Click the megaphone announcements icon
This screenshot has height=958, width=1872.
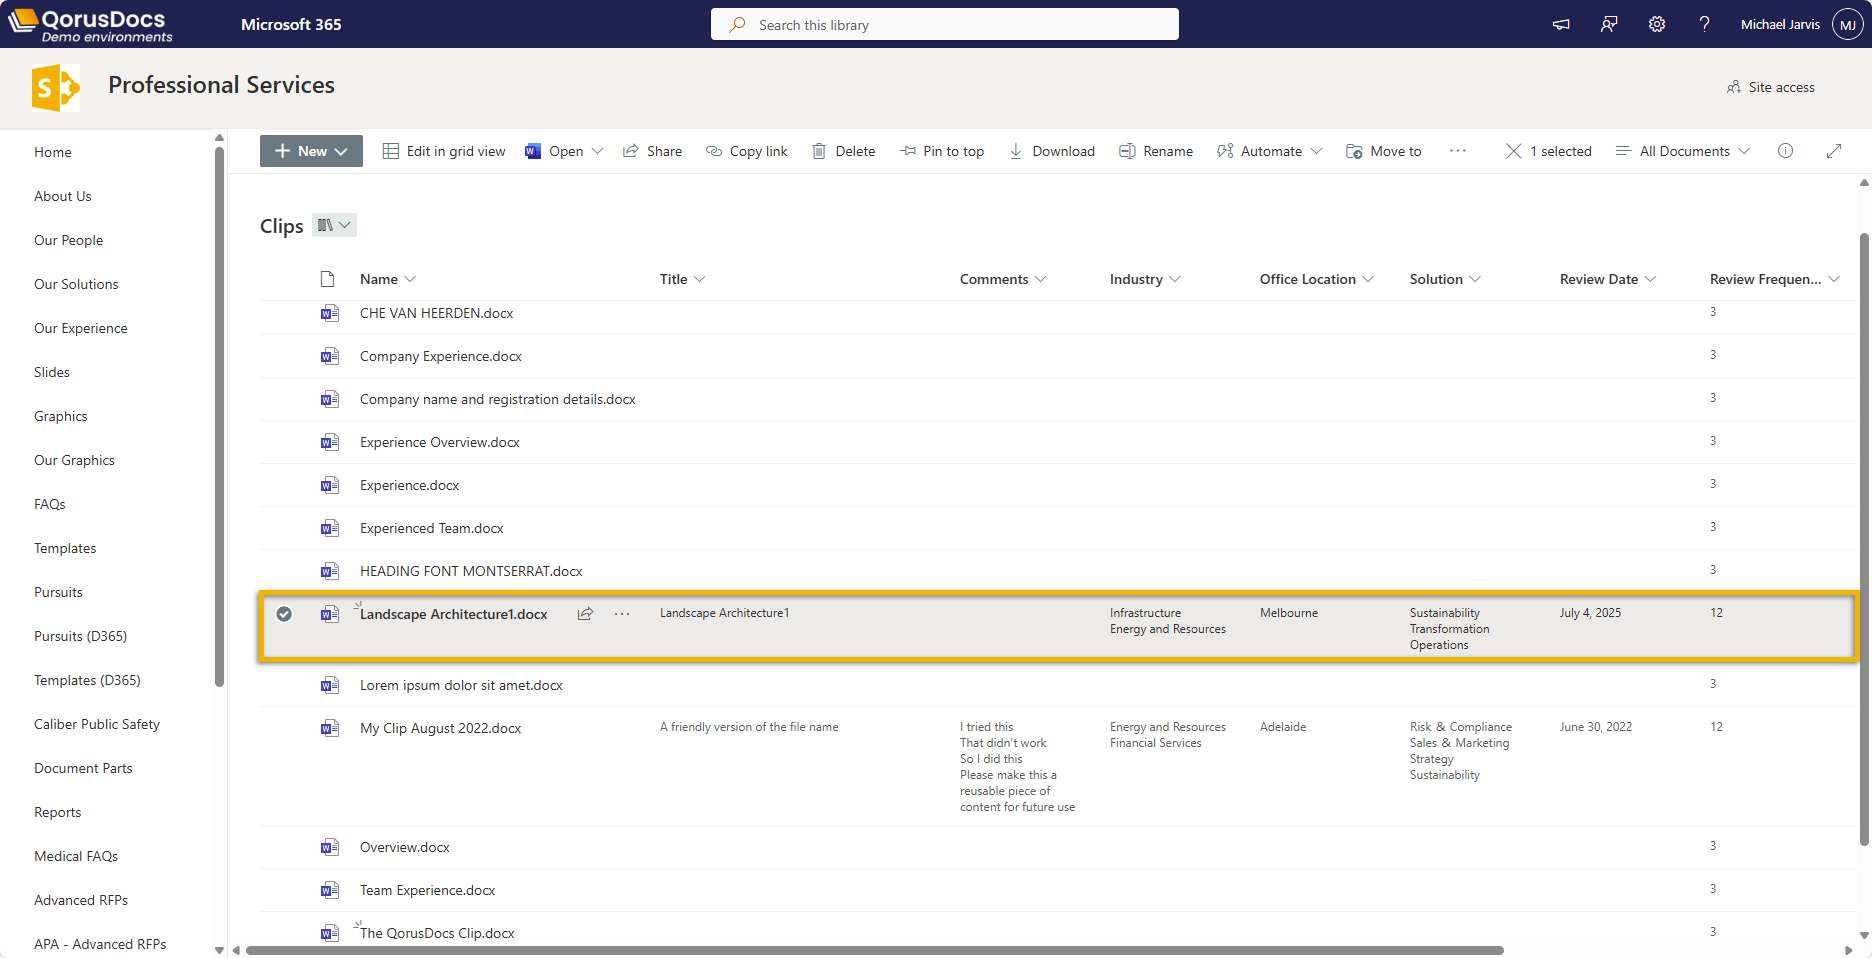point(1561,24)
